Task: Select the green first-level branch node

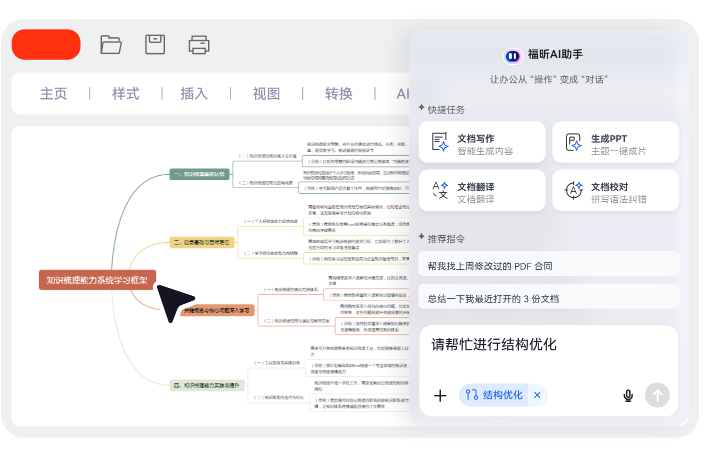Action: [x=199, y=174]
